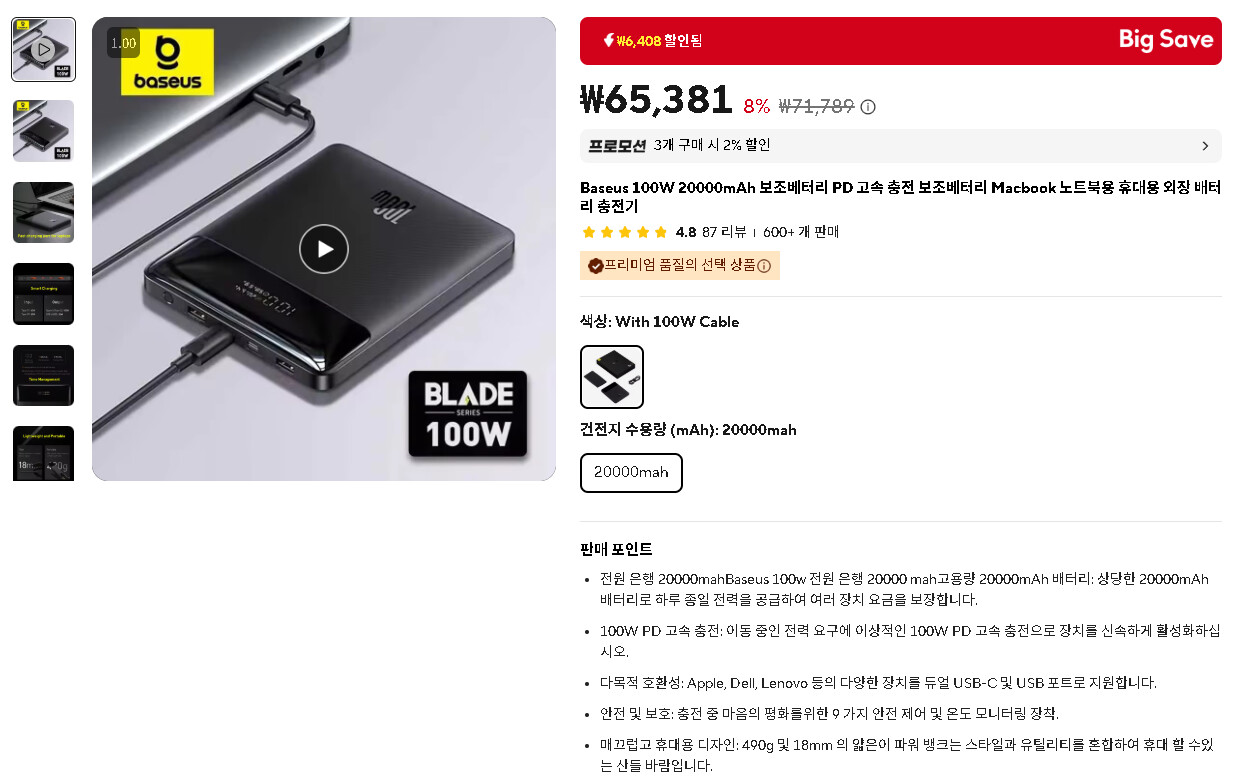
Task: View the fourth thumbnail about Smart Charging
Action: 43,294
